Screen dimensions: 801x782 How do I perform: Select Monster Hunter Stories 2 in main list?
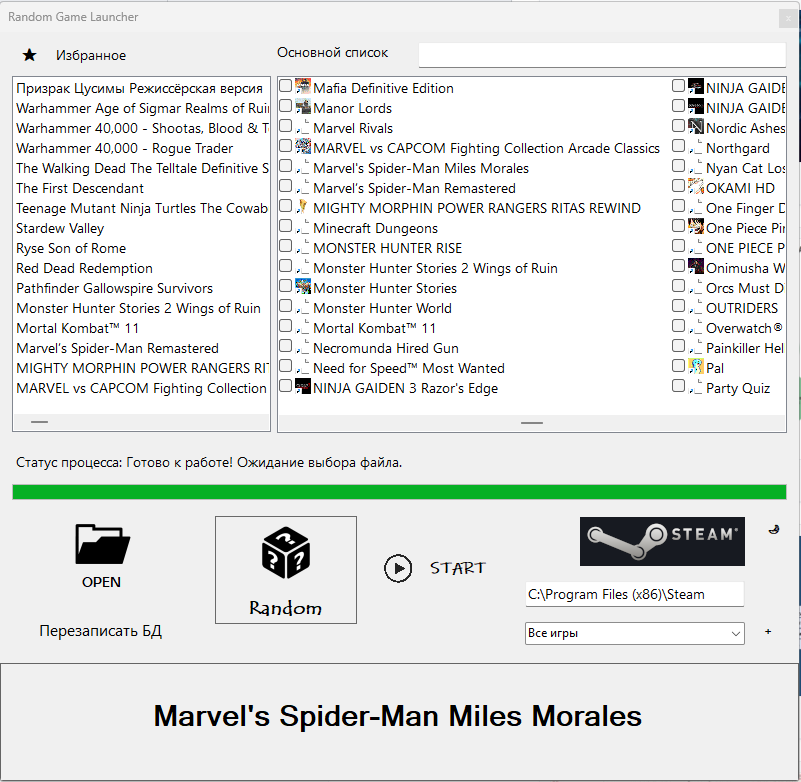tap(435, 268)
